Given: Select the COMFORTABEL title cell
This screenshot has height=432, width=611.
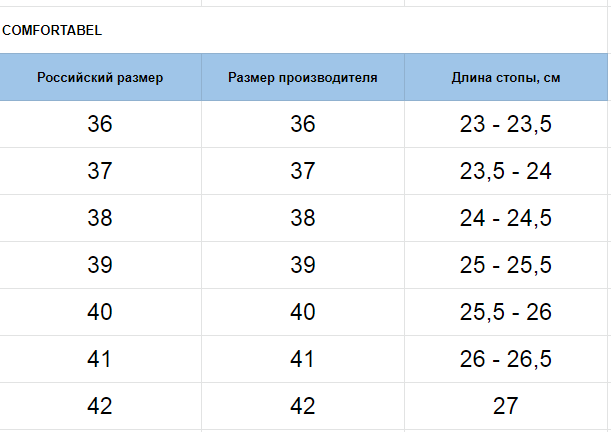Looking at the screenshot, I should pos(304,30).
